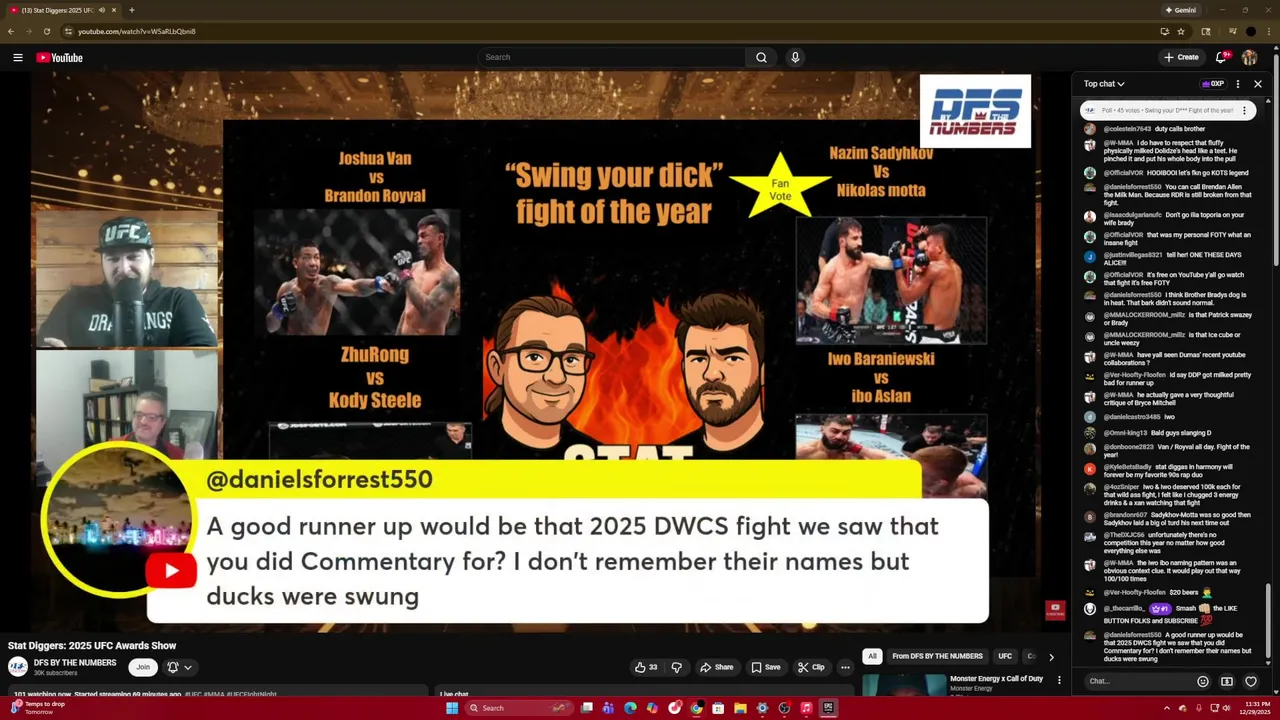Go to the YouTube home logo

click(x=60, y=58)
